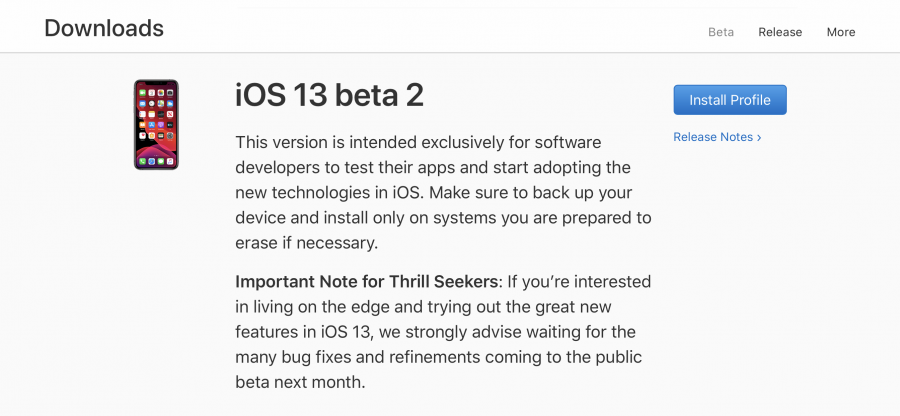Open the More menu
The width and height of the screenshot is (900, 416).
[841, 32]
